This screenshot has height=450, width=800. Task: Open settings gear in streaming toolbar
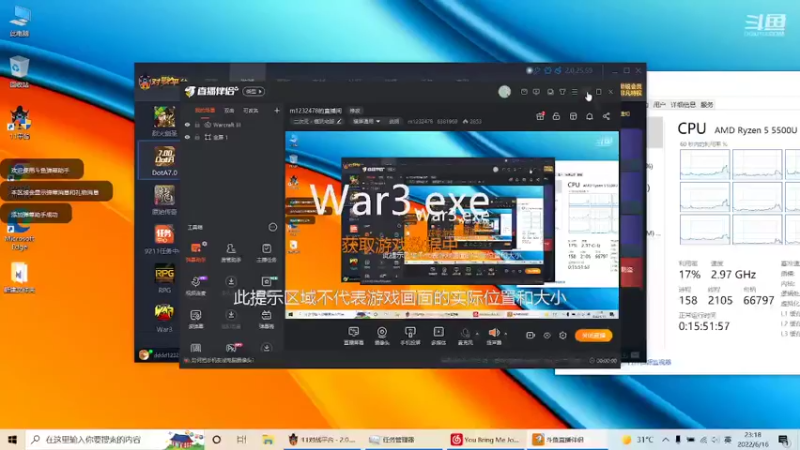(563, 335)
